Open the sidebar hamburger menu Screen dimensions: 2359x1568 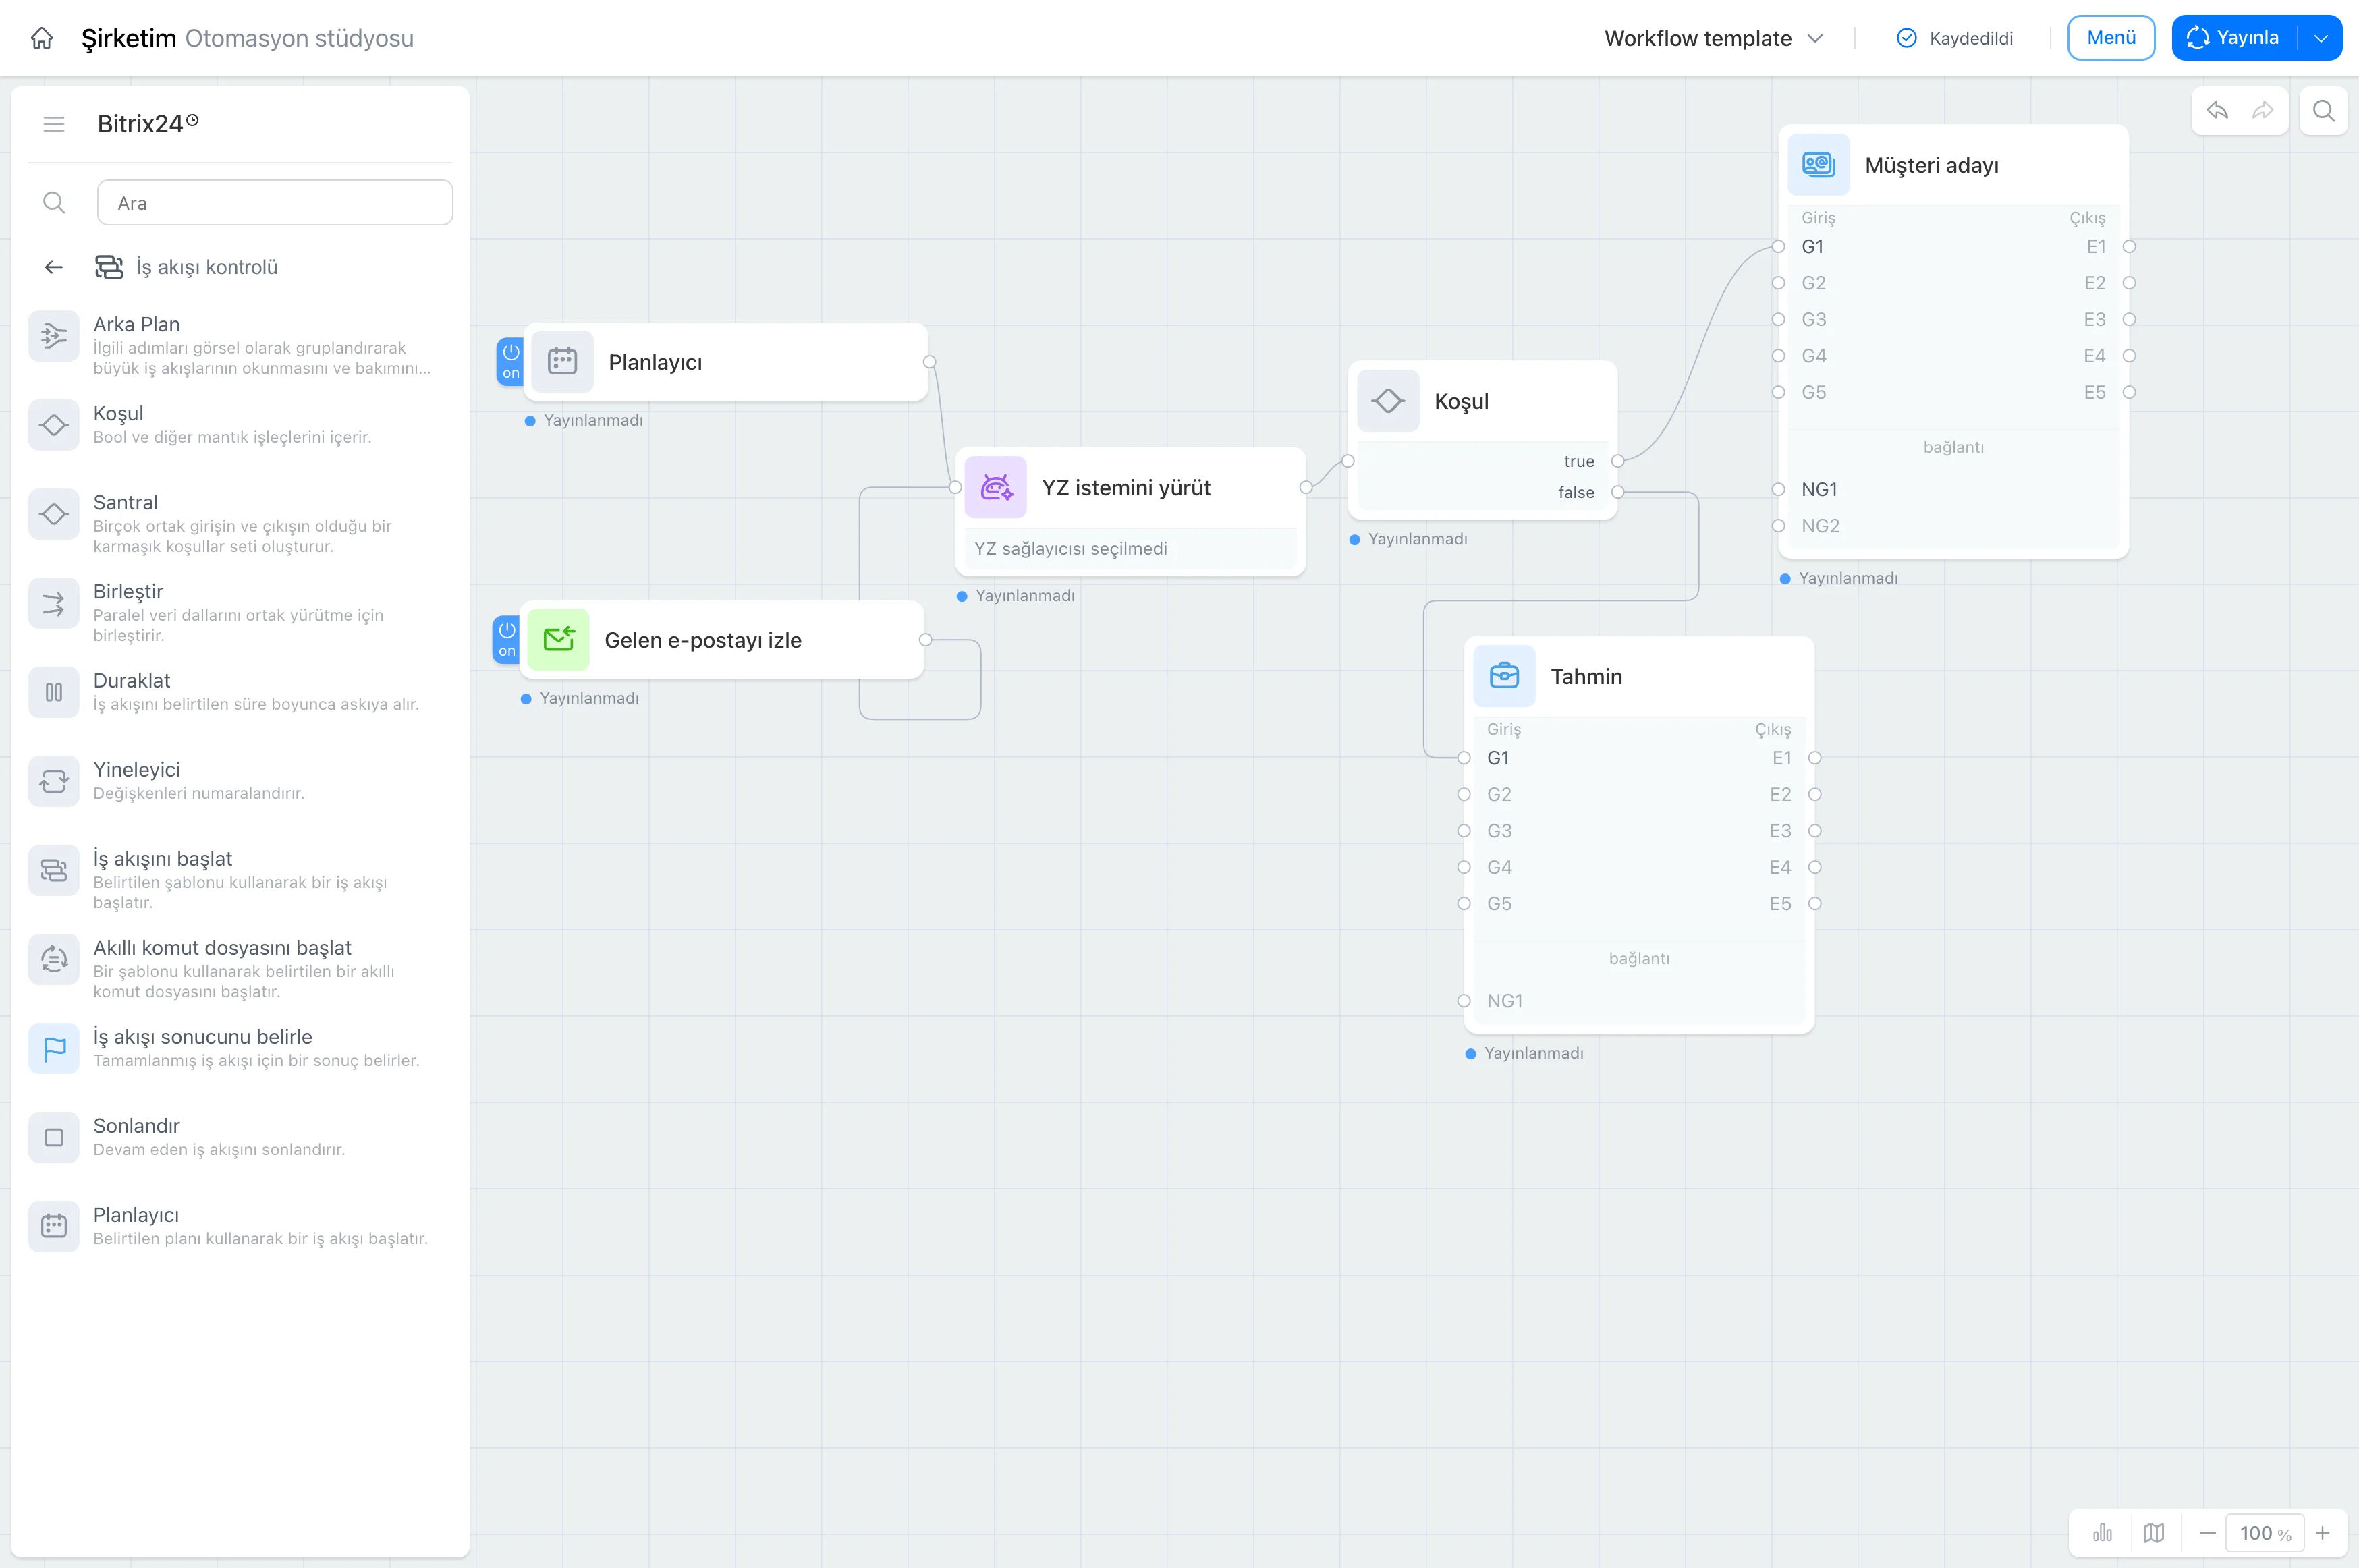coord(54,124)
